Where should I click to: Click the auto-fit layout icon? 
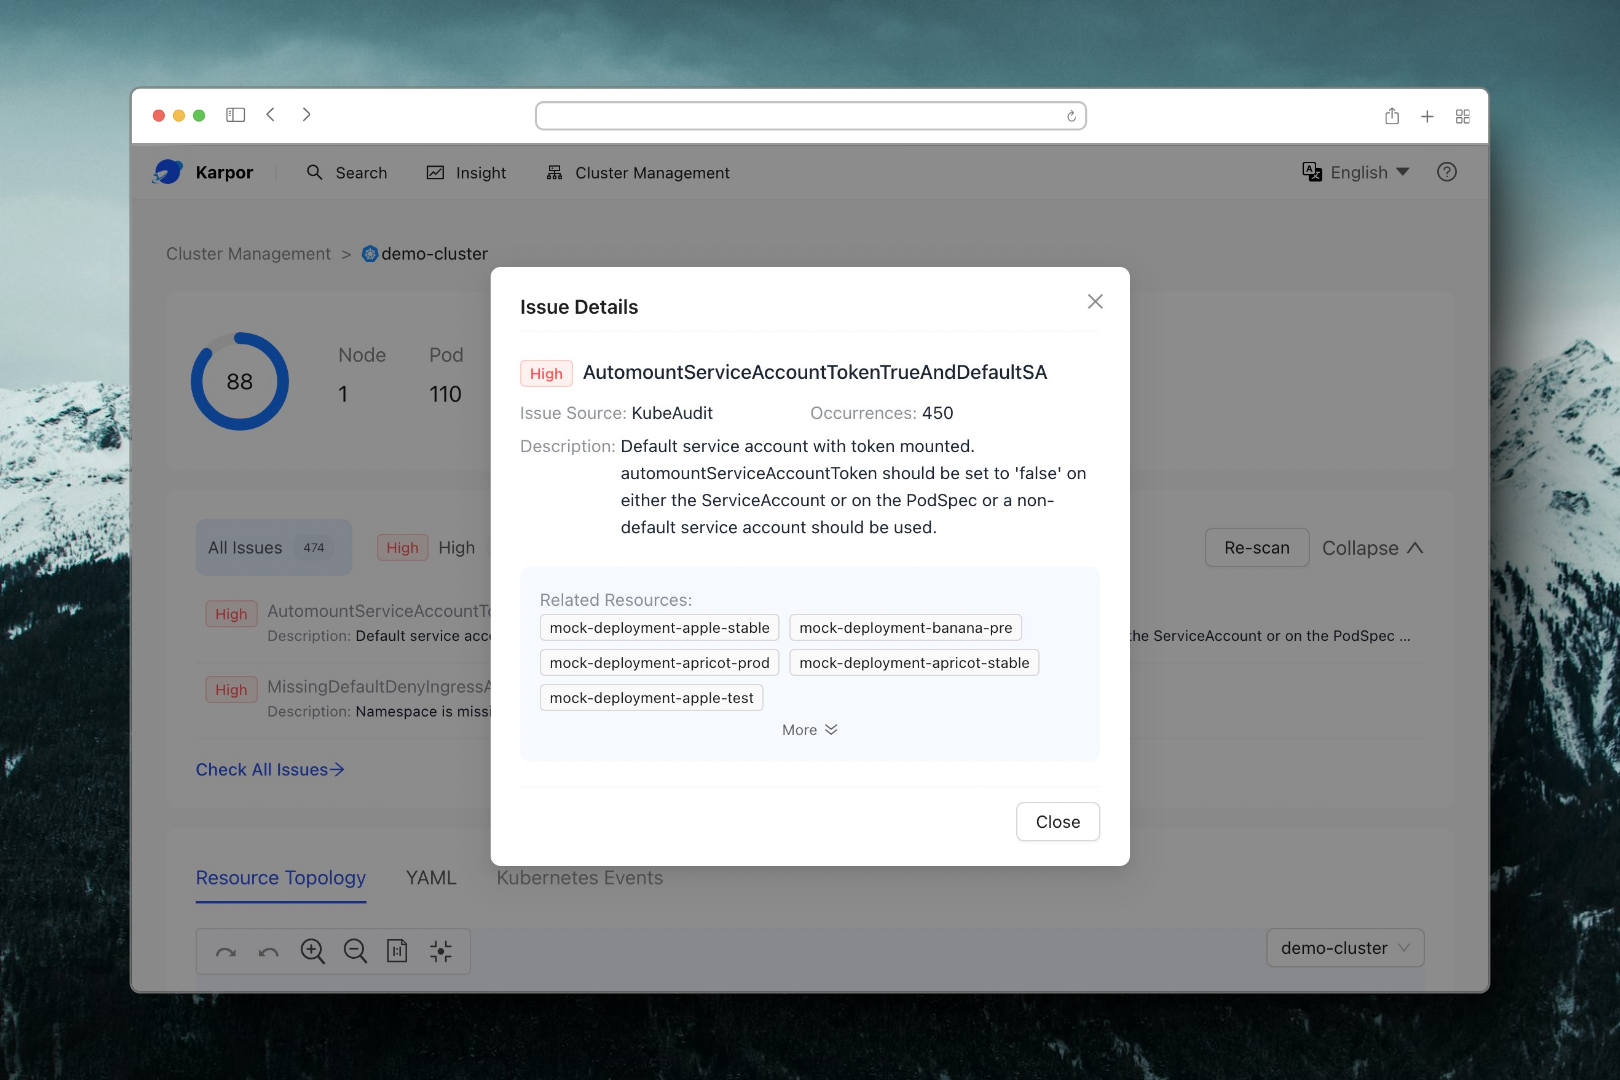click(441, 951)
